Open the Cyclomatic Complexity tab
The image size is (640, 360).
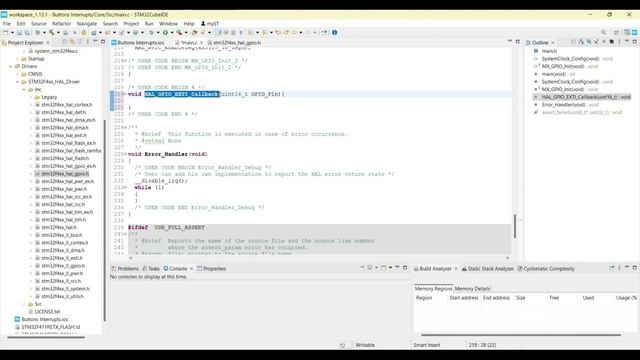[x=546, y=269]
